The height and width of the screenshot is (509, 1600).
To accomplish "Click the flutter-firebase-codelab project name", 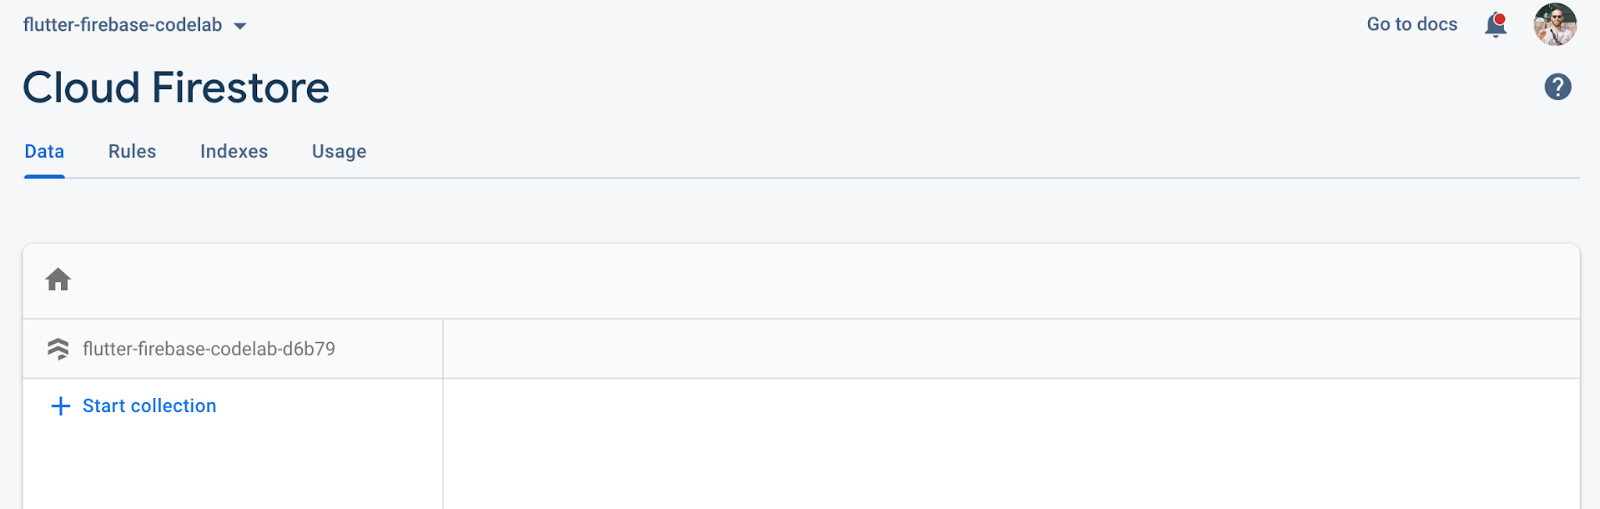I will [x=122, y=25].
